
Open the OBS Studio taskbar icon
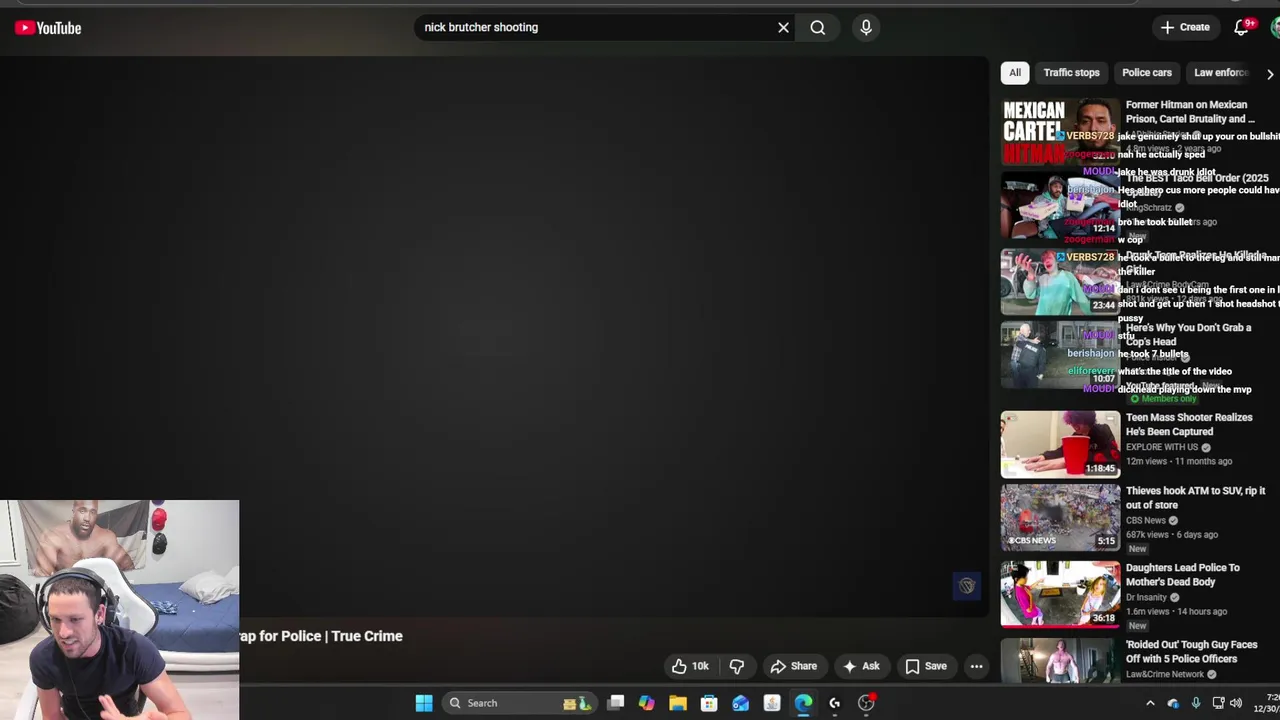866,703
